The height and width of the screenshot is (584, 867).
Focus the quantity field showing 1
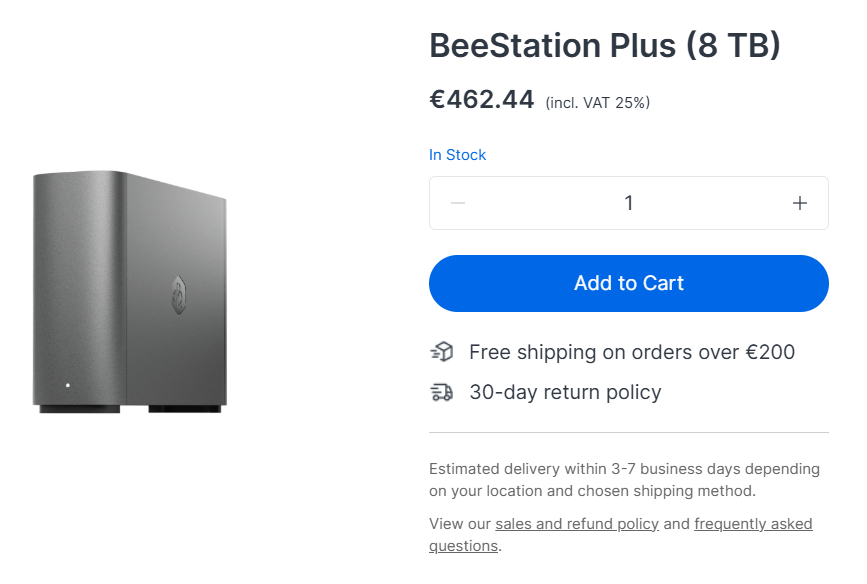click(x=629, y=203)
